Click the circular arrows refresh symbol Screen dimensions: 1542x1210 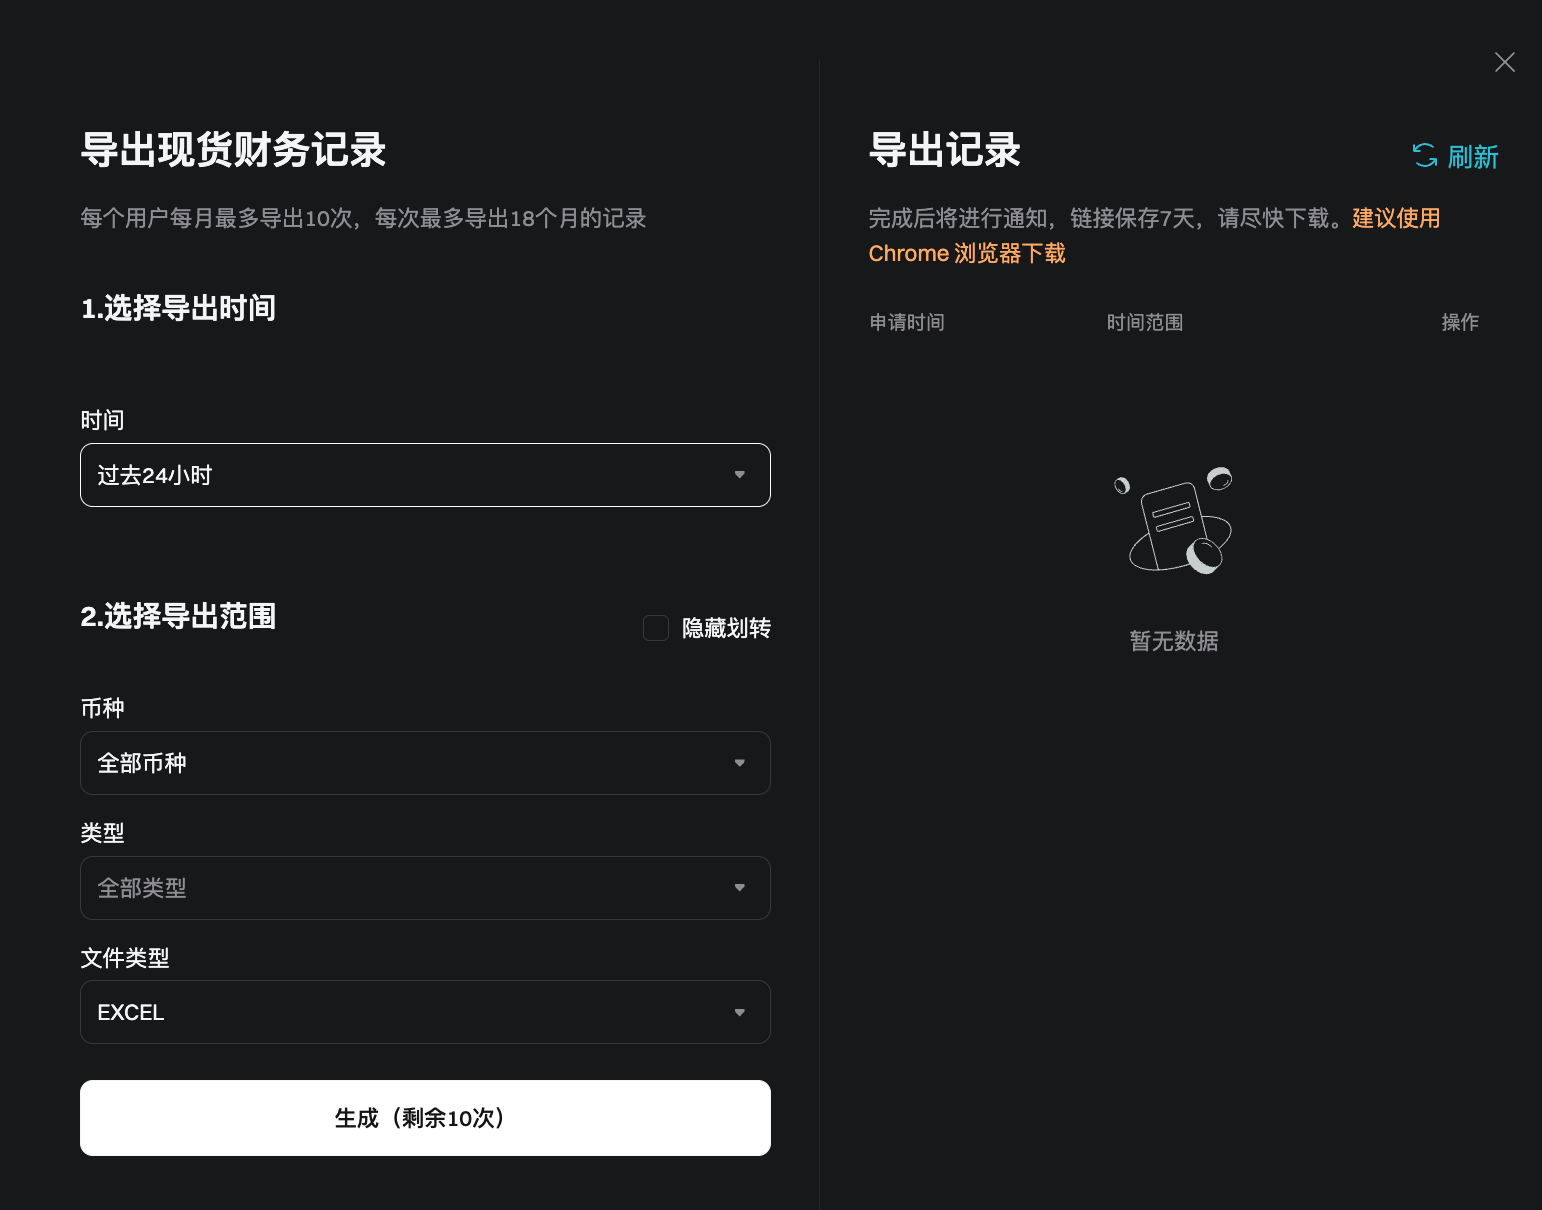click(x=1424, y=156)
